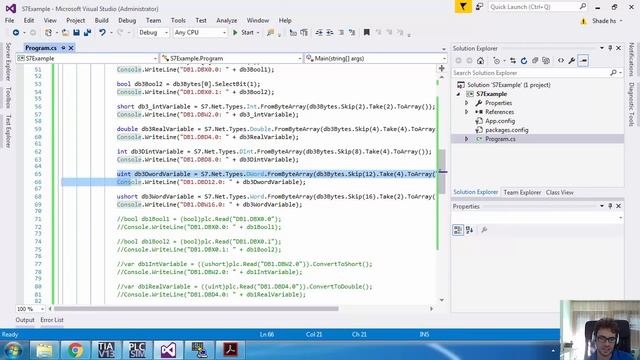This screenshot has height=360, width=640.
Task: Open PLCSIM from the taskbar
Action: pos(137,350)
